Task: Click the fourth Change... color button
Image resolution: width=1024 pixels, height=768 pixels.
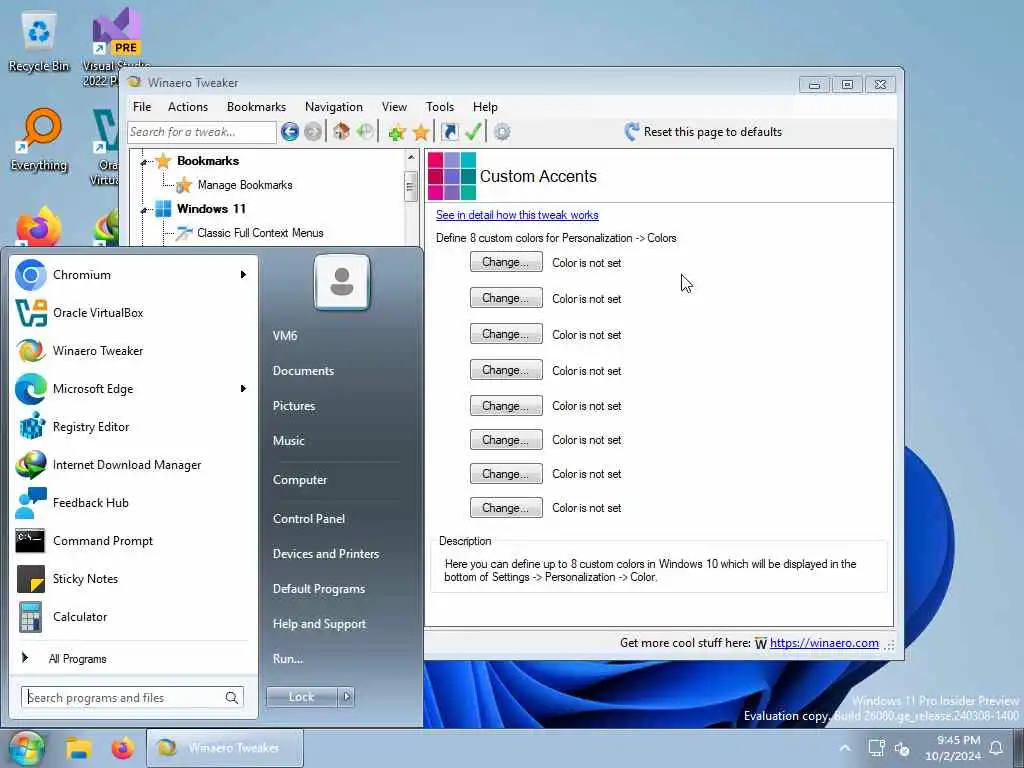Action: pyautogui.click(x=506, y=370)
